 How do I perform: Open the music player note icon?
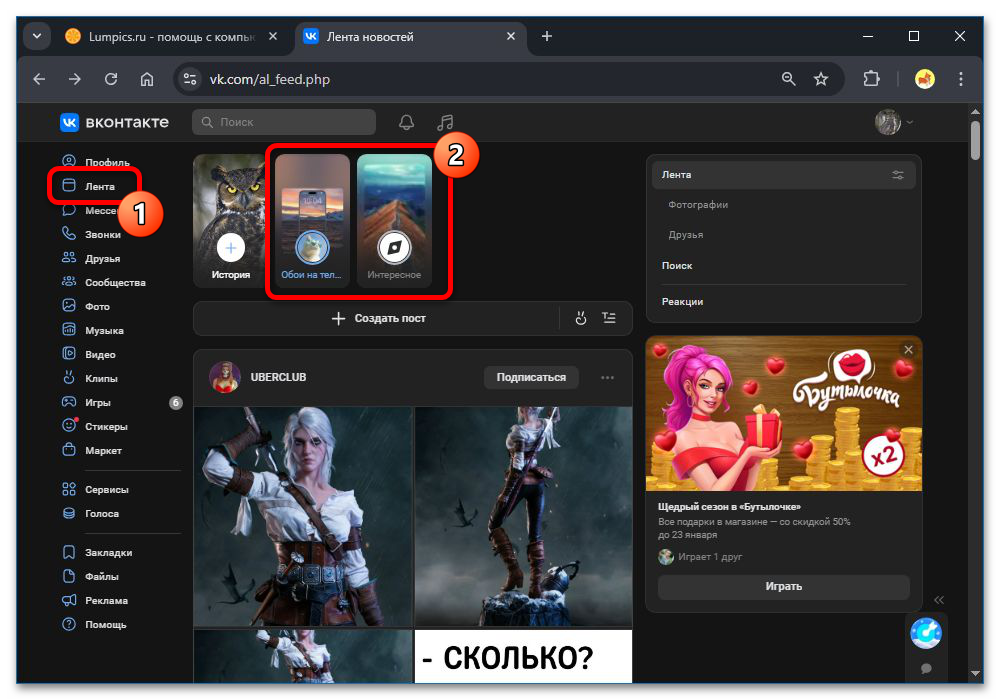[x=445, y=122]
